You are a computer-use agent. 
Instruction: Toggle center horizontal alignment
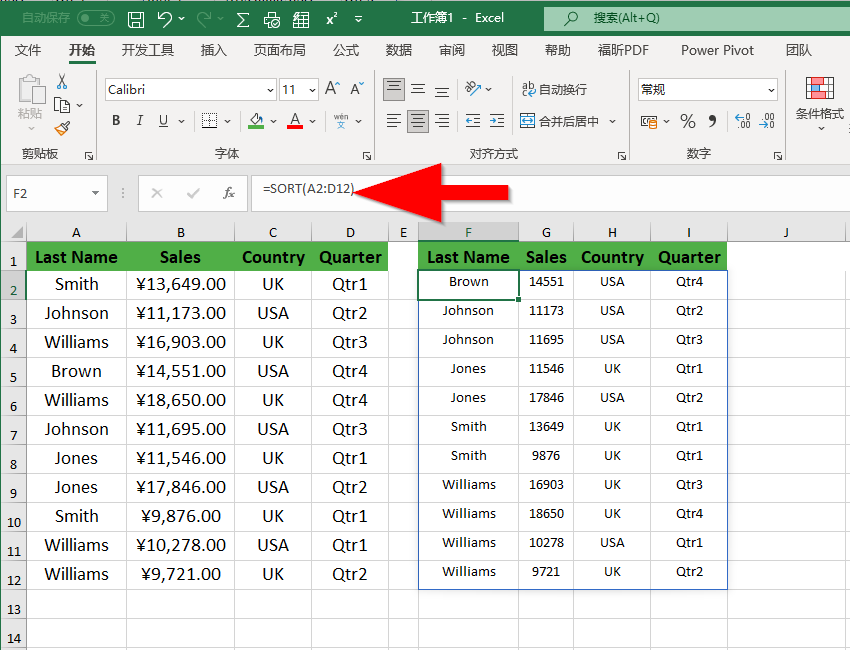pos(417,121)
